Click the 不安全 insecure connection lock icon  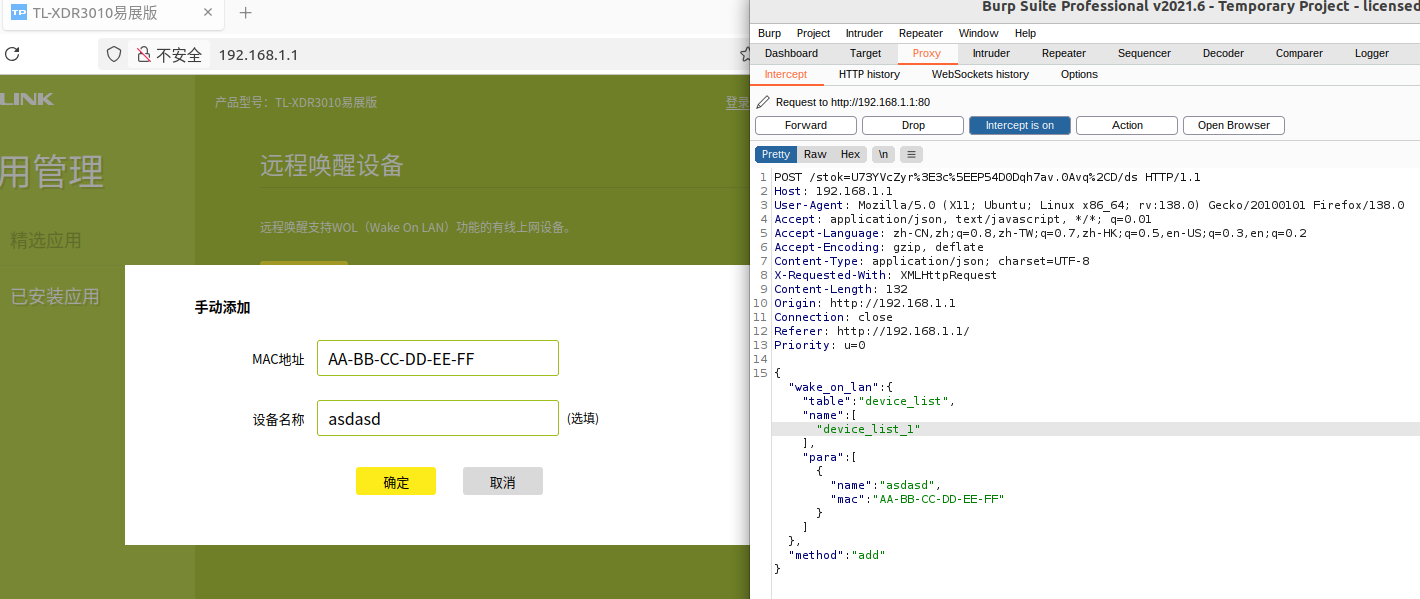pos(144,54)
